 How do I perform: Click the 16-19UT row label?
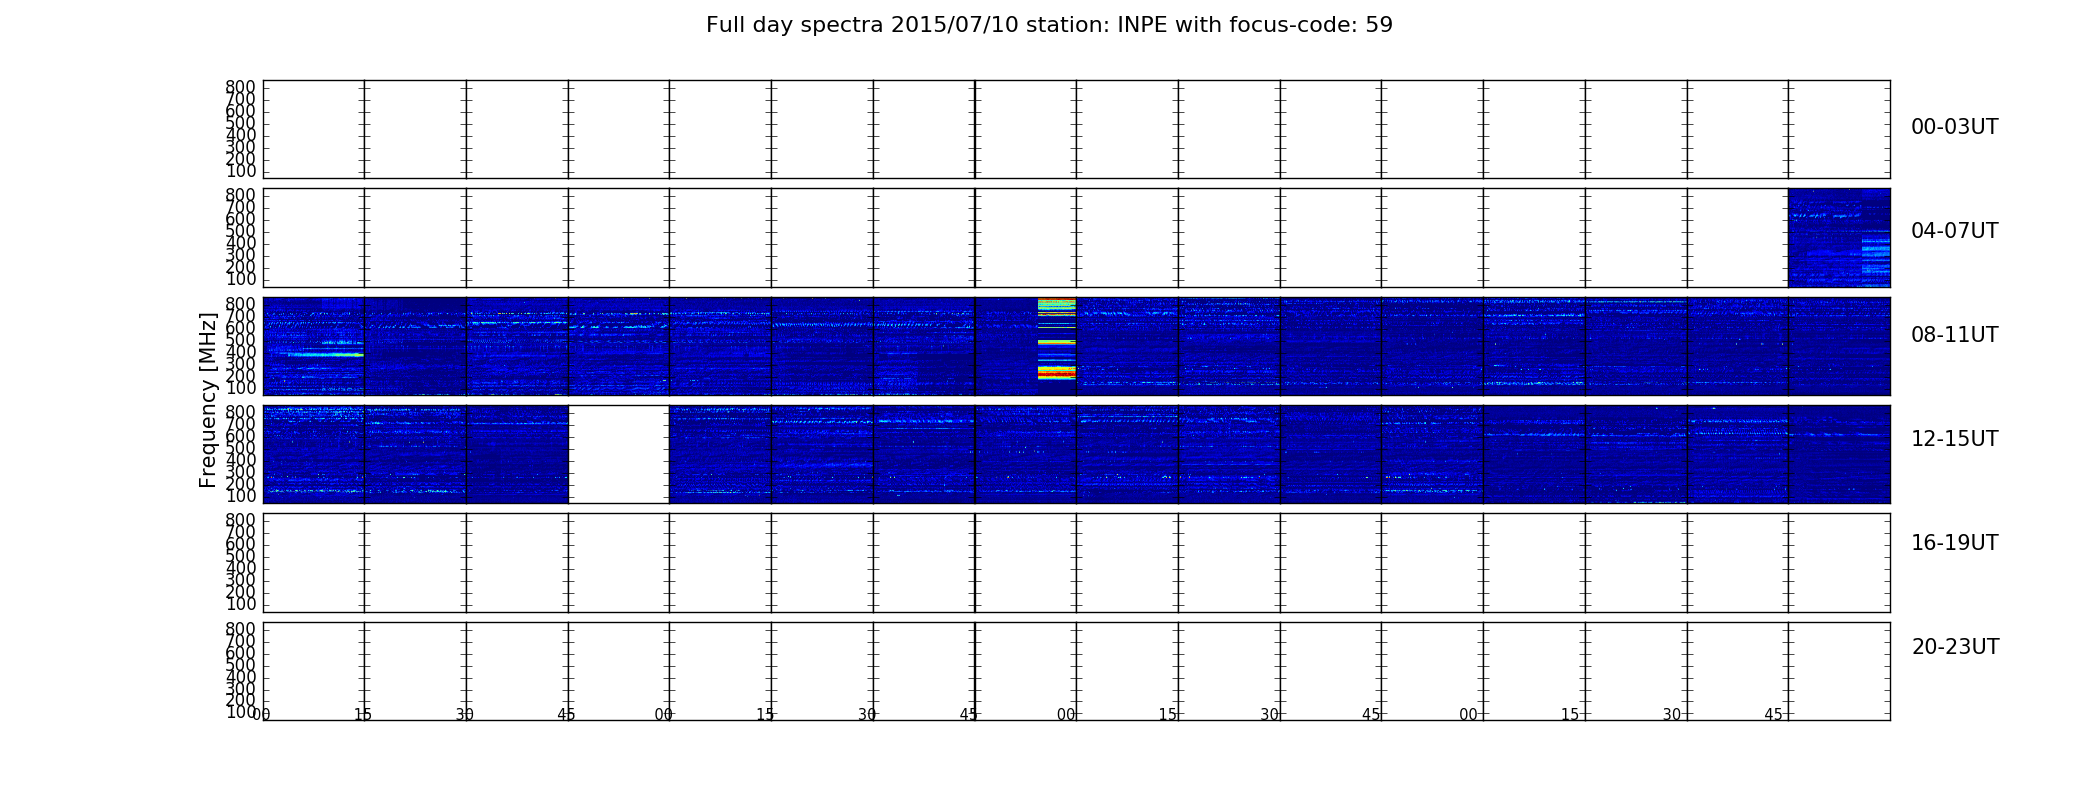coord(1954,543)
